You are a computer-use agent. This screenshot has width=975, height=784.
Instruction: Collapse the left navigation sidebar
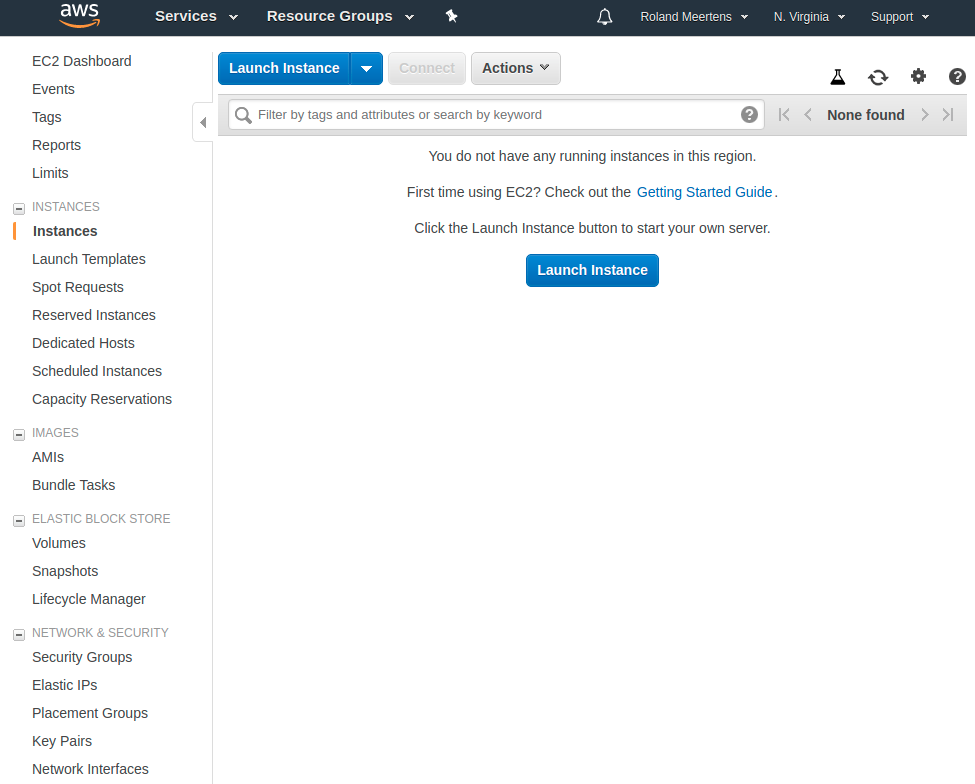pyautogui.click(x=203, y=122)
